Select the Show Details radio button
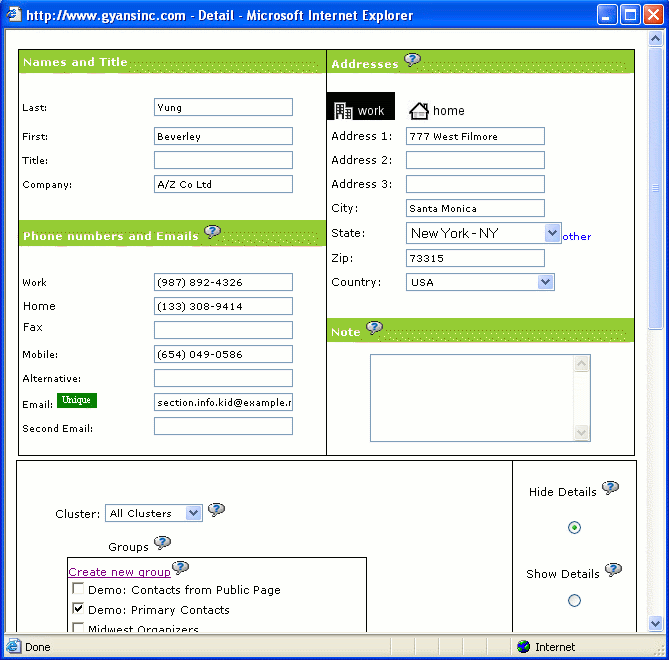This screenshot has width=669, height=660. click(x=574, y=600)
